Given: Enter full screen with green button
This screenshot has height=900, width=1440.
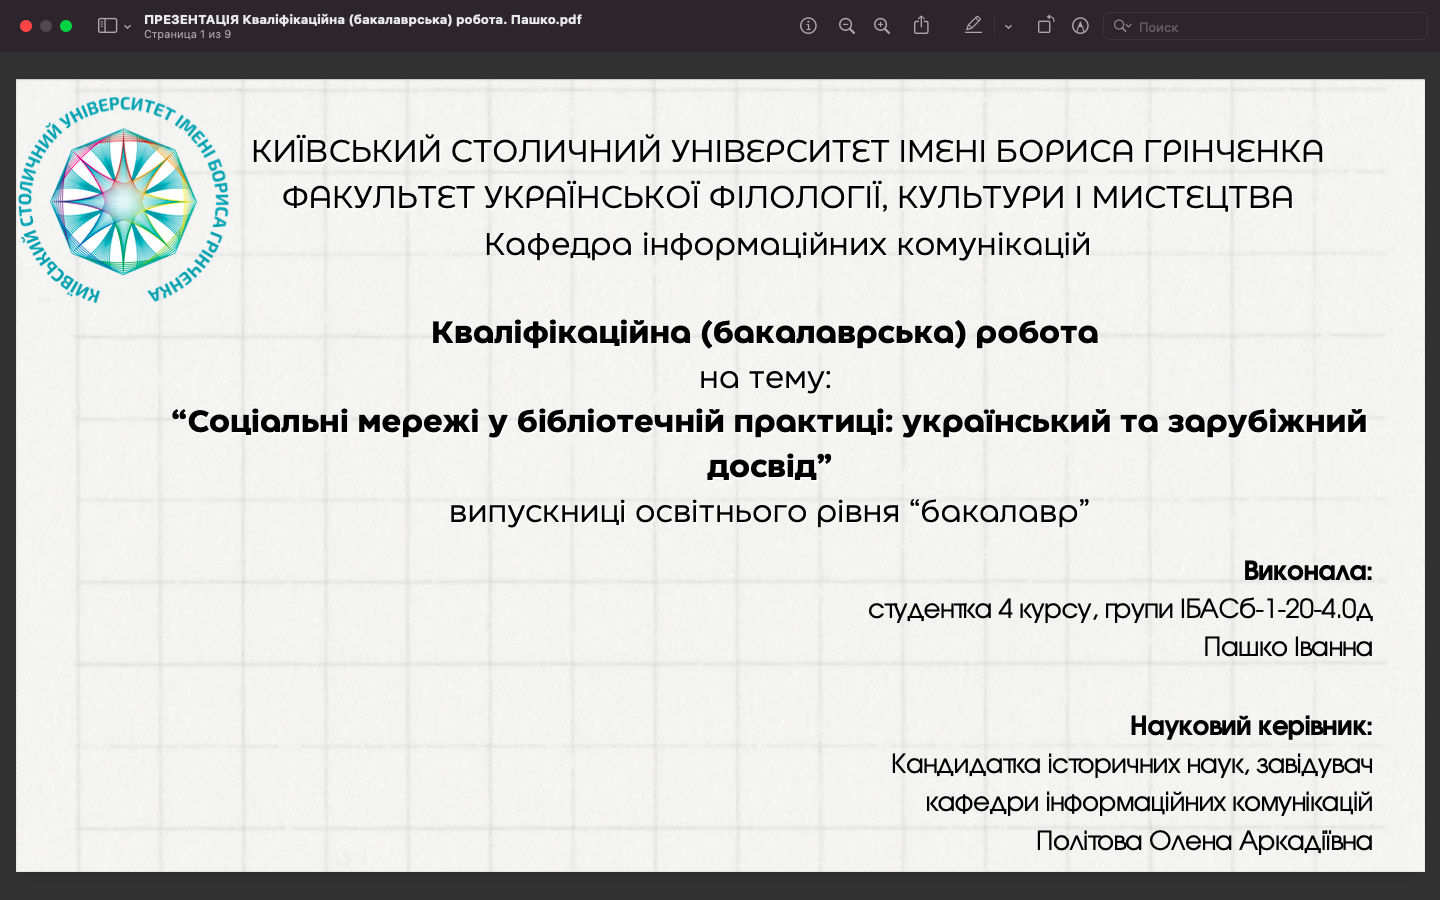Looking at the screenshot, I should pos(66,26).
